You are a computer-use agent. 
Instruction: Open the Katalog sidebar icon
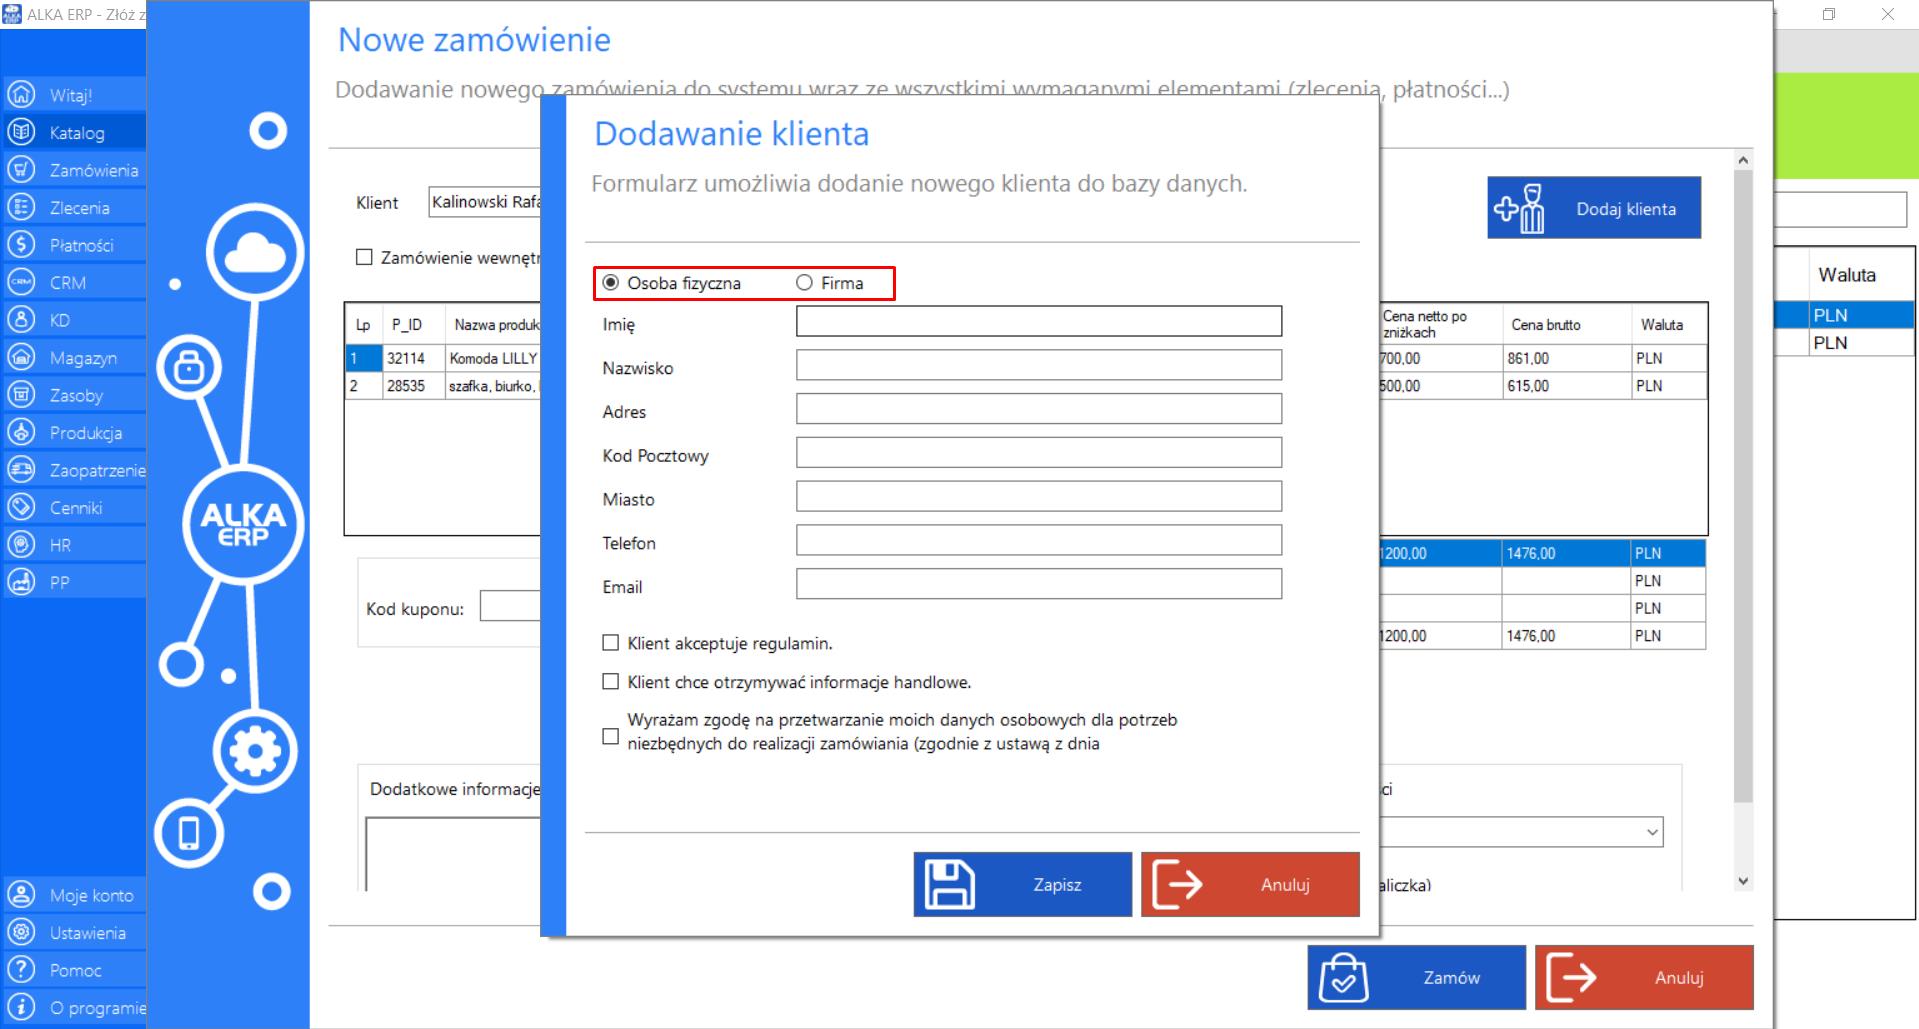pos(21,132)
